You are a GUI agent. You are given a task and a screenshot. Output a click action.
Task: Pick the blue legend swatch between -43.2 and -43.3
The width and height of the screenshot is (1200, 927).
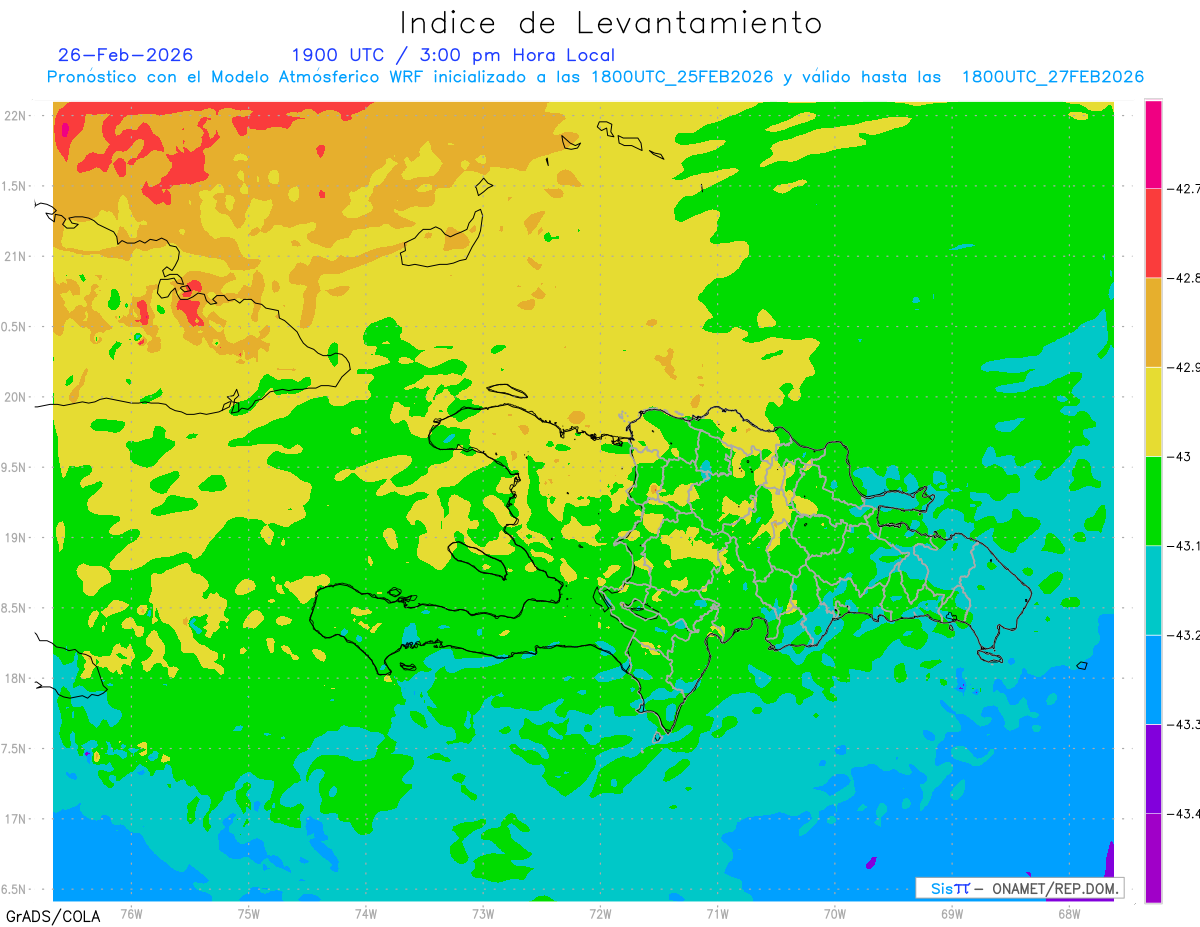pyautogui.click(x=1153, y=679)
